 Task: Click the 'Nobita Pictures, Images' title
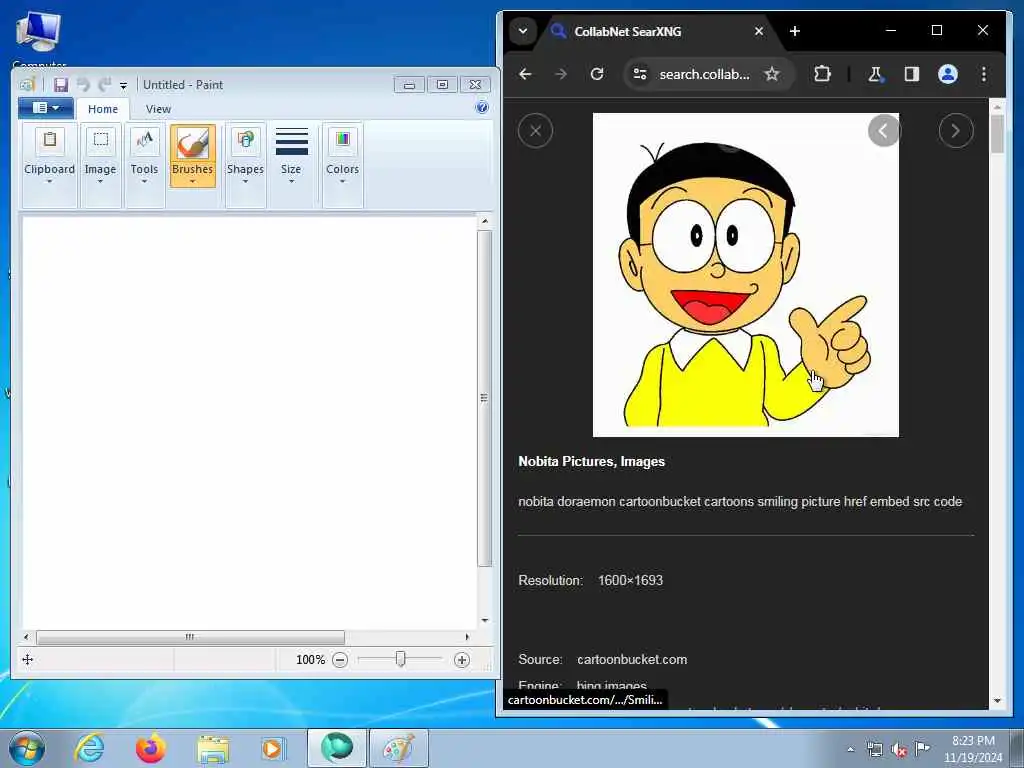[x=592, y=461]
